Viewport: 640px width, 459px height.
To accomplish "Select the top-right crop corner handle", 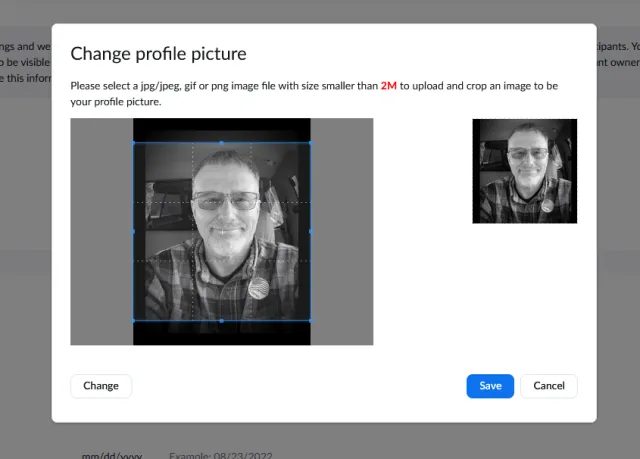I will pyautogui.click(x=310, y=142).
